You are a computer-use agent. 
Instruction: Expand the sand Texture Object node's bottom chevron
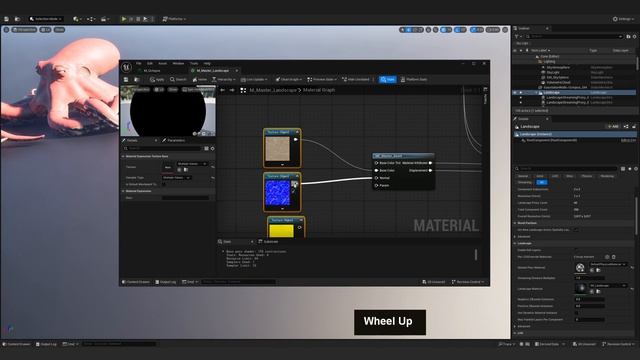coord(282,164)
